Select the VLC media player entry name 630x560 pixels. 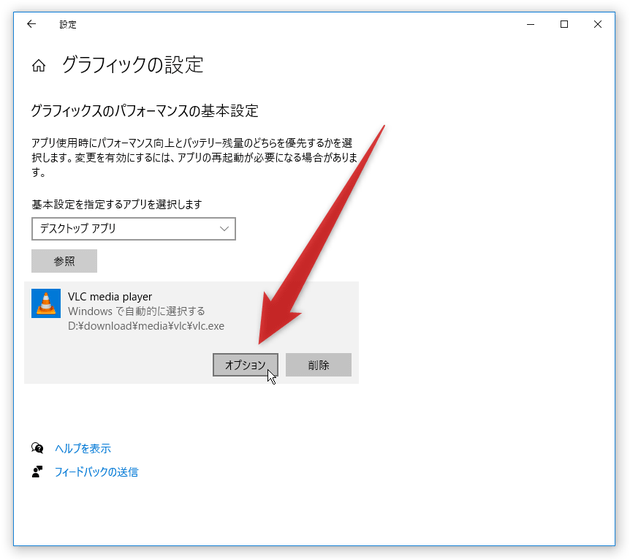click(110, 296)
